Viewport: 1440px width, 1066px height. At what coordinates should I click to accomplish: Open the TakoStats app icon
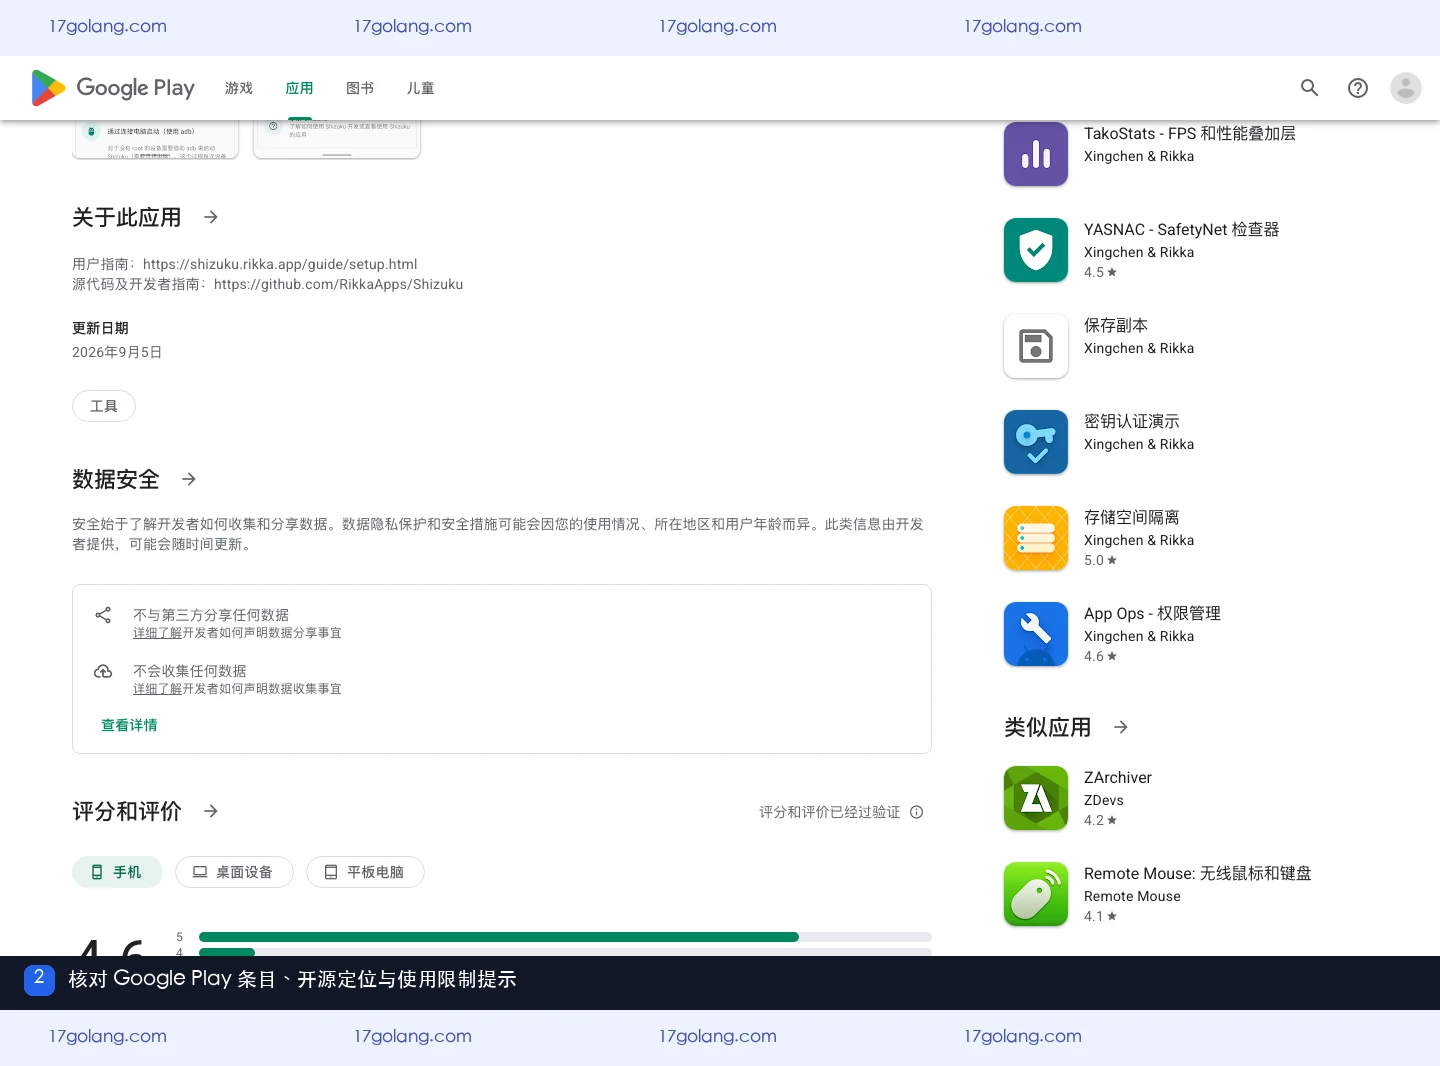[x=1036, y=154]
